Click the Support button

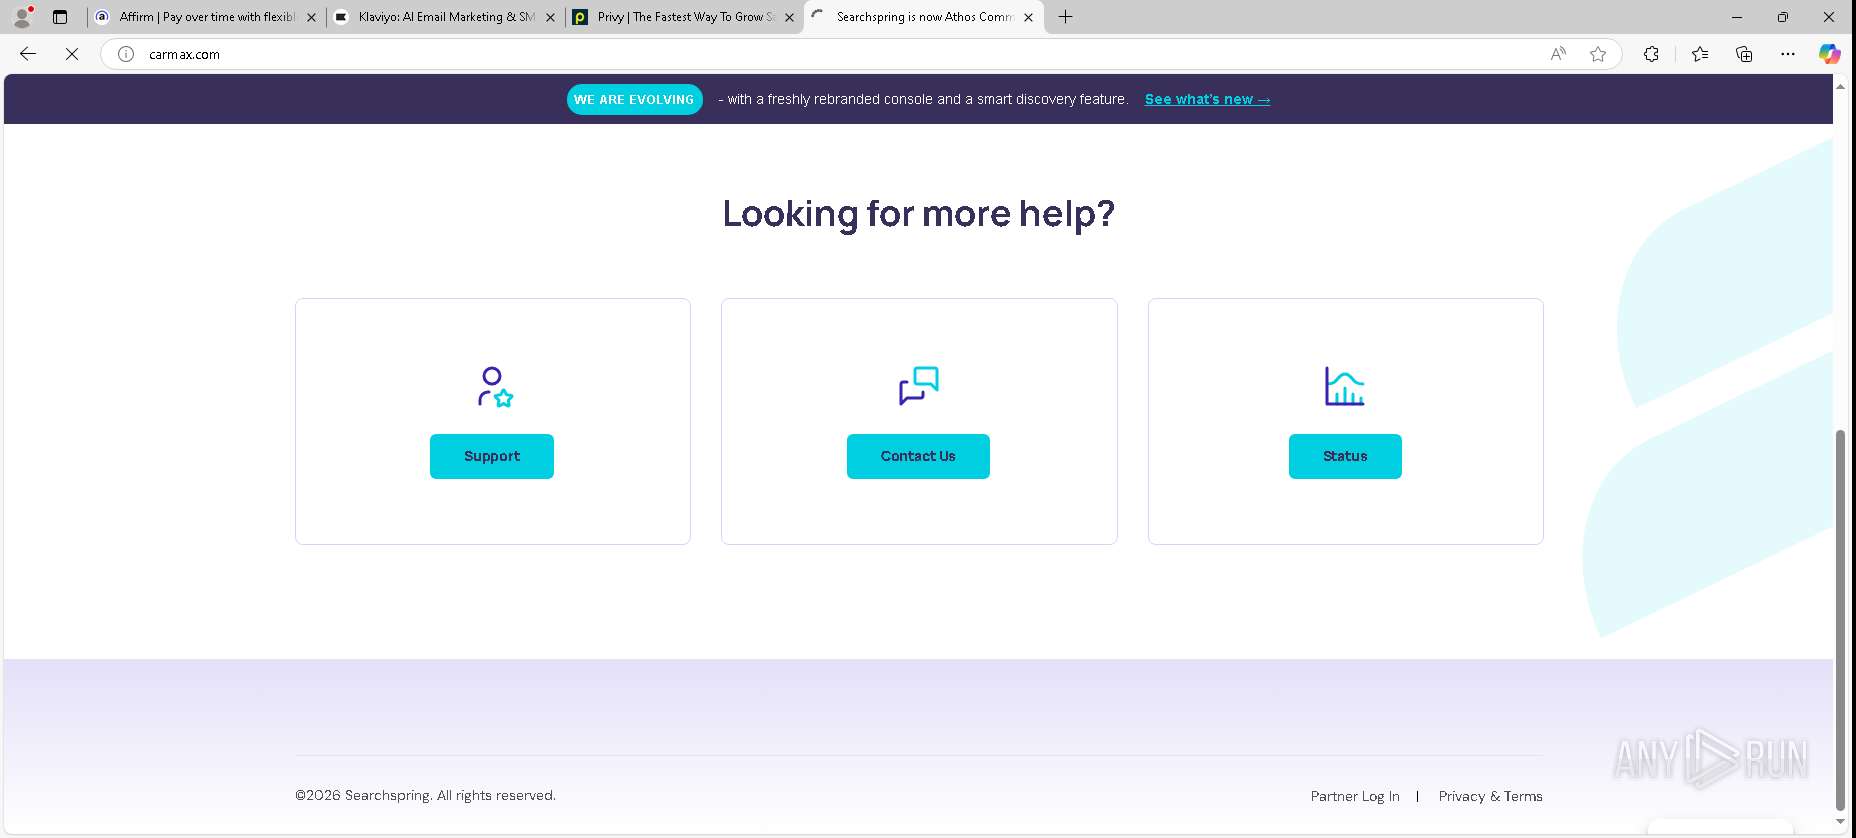(x=491, y=456)
